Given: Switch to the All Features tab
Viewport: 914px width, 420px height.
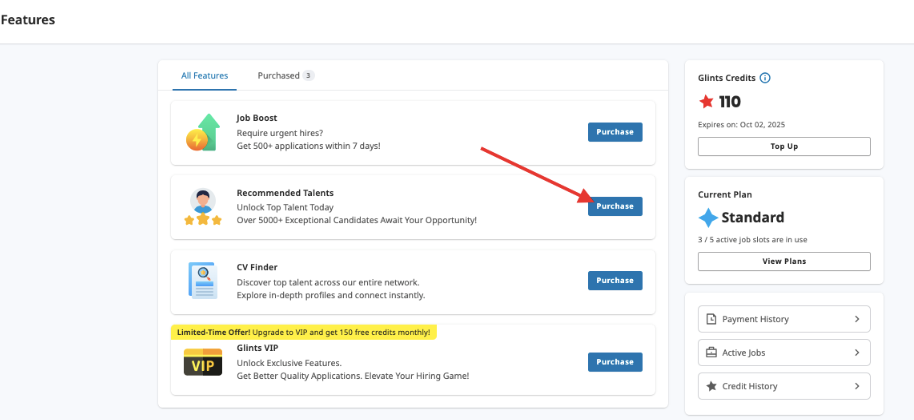Looking at the screenshot, I should point(205,76).
